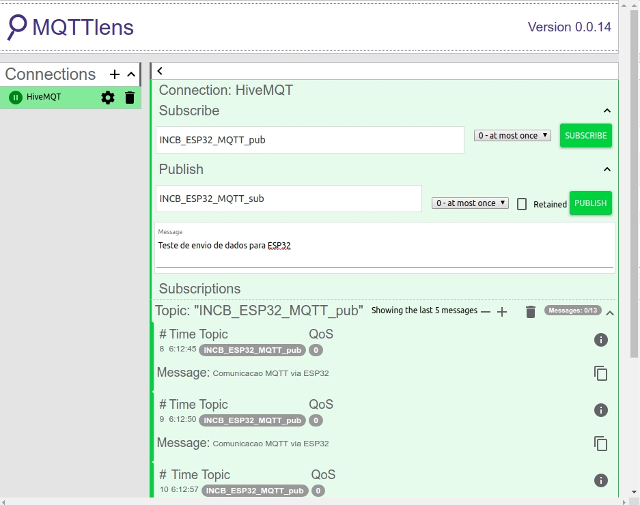The height and width of the screenshot is (505, 640).
Task: Click the PUBLISH button
Action: click(x=591, y=203)
